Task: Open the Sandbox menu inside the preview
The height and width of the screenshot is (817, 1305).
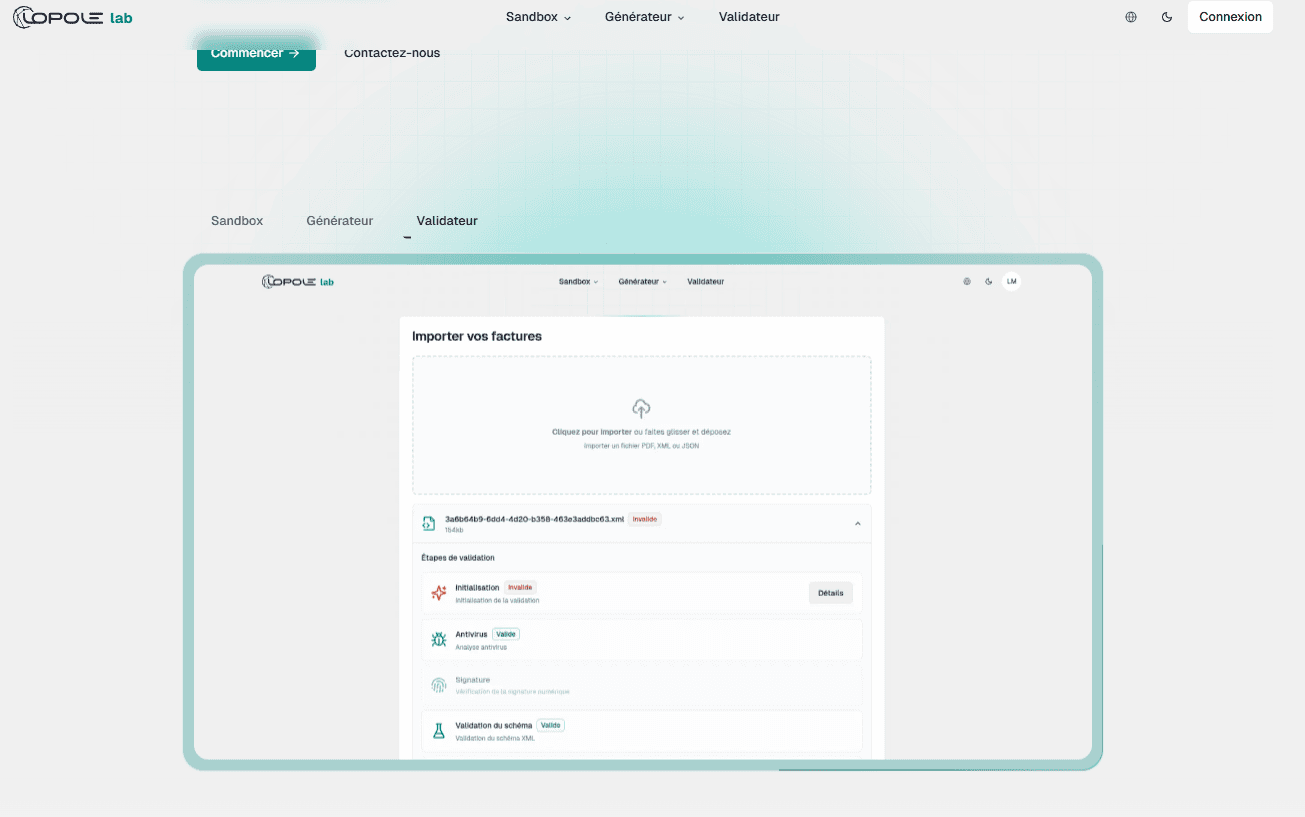Action: pyautogui.click(x=578, y=282)
